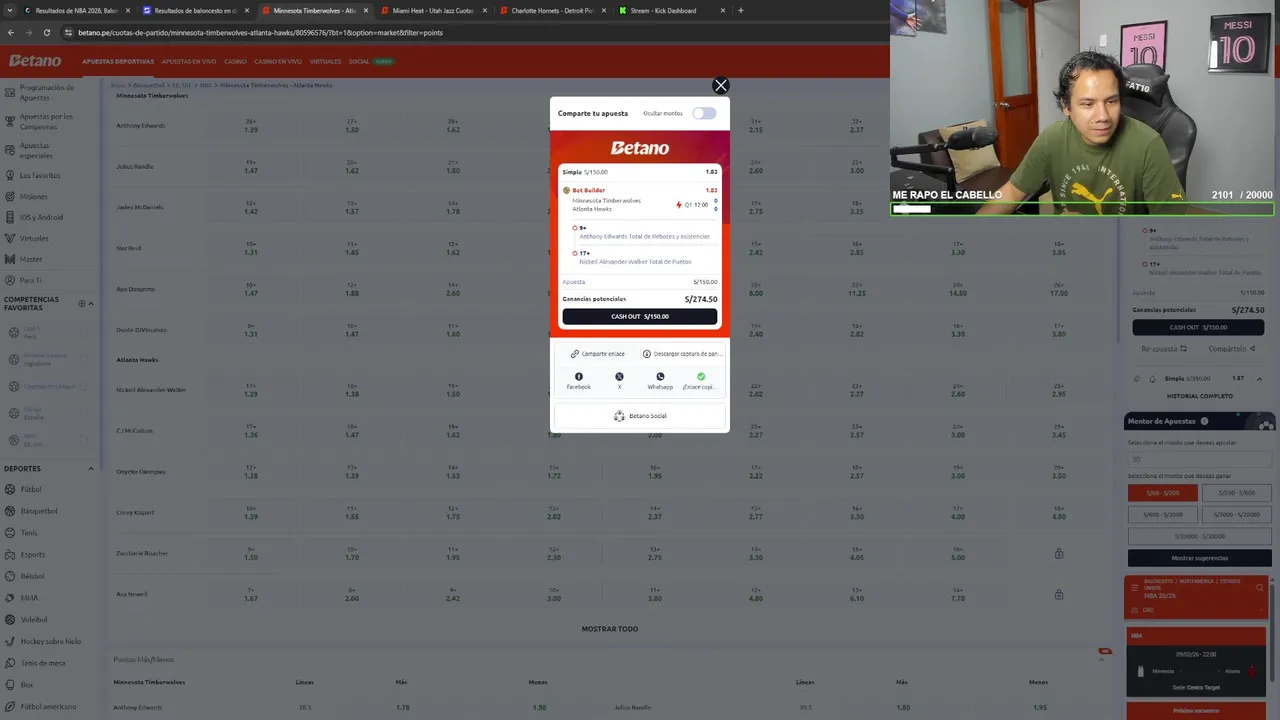1280x720 pixels.
Task: Click Compártelo in bet slip panel
Action: tap(1232, 349)
